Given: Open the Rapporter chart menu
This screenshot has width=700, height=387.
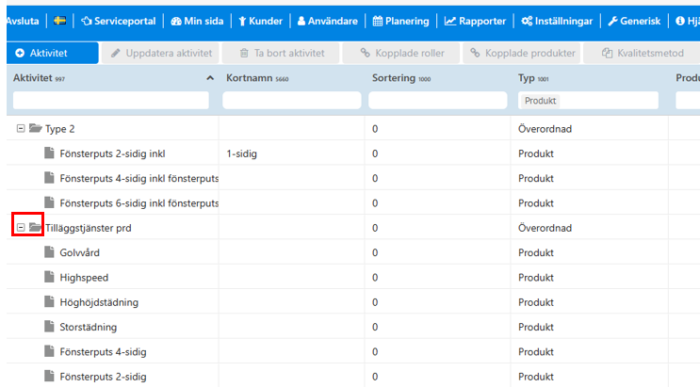Looking at the screenshot, I should (475, 21).
